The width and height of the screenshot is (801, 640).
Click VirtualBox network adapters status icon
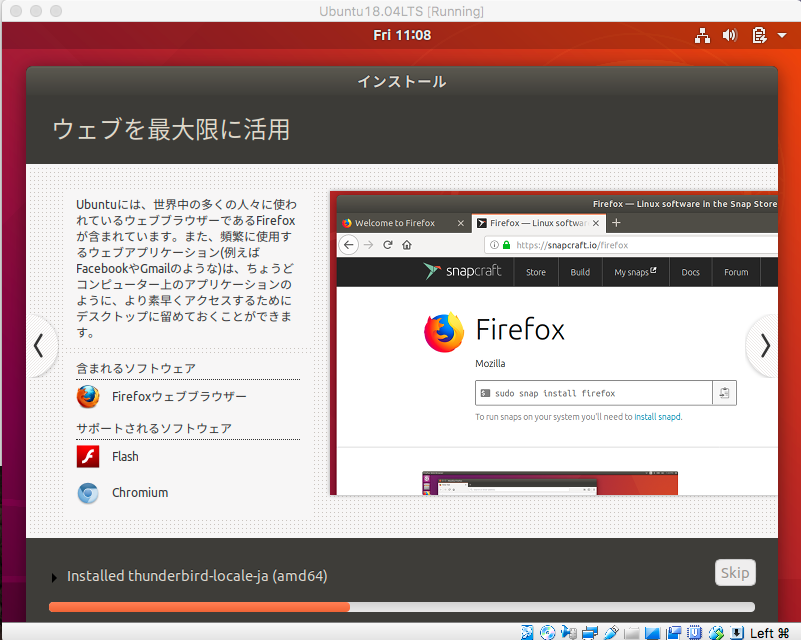tap(590, 632)
